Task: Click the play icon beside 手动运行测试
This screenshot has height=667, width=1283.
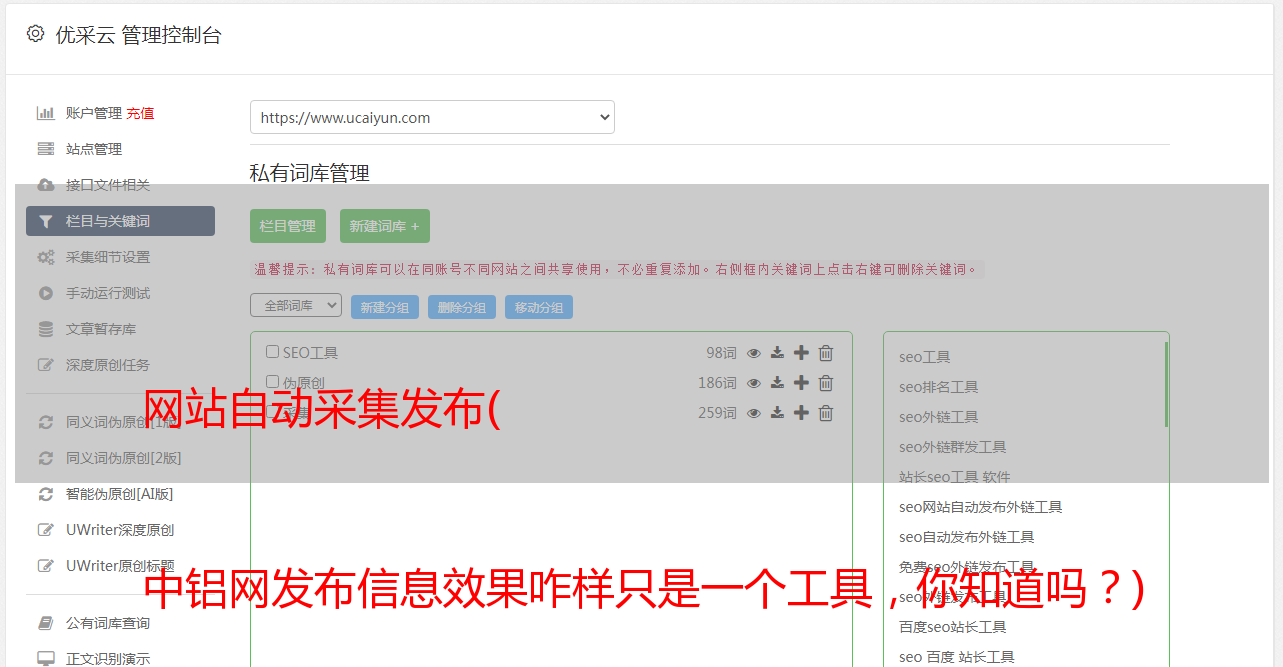Action: click(45, 293)
